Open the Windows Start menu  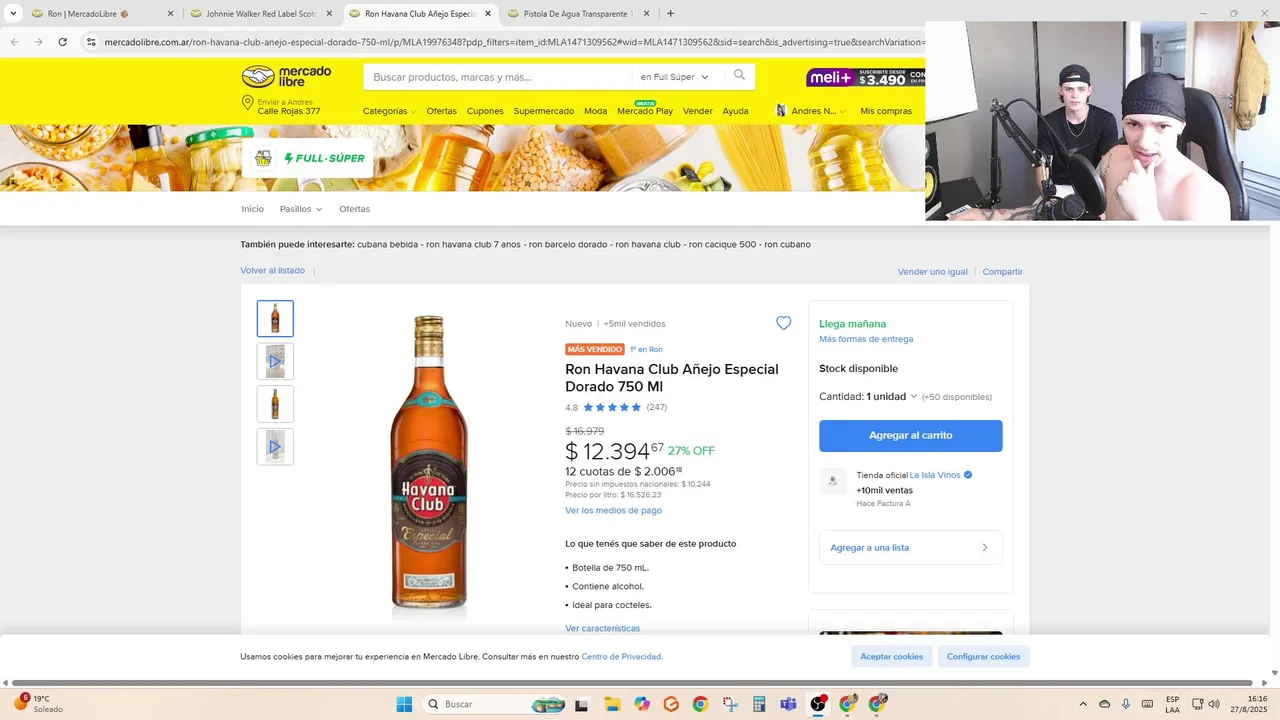coord(404,704)
